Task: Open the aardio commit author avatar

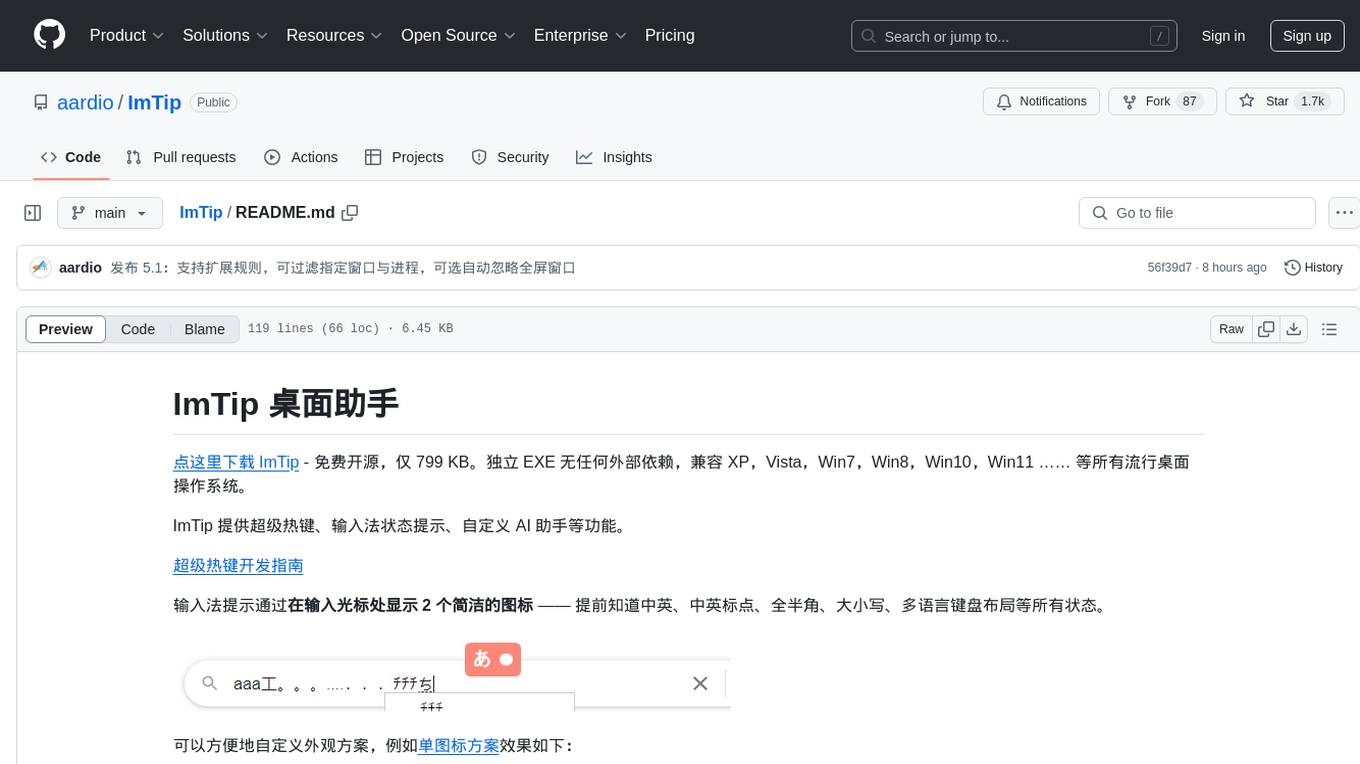Action: tap(40, 268)
